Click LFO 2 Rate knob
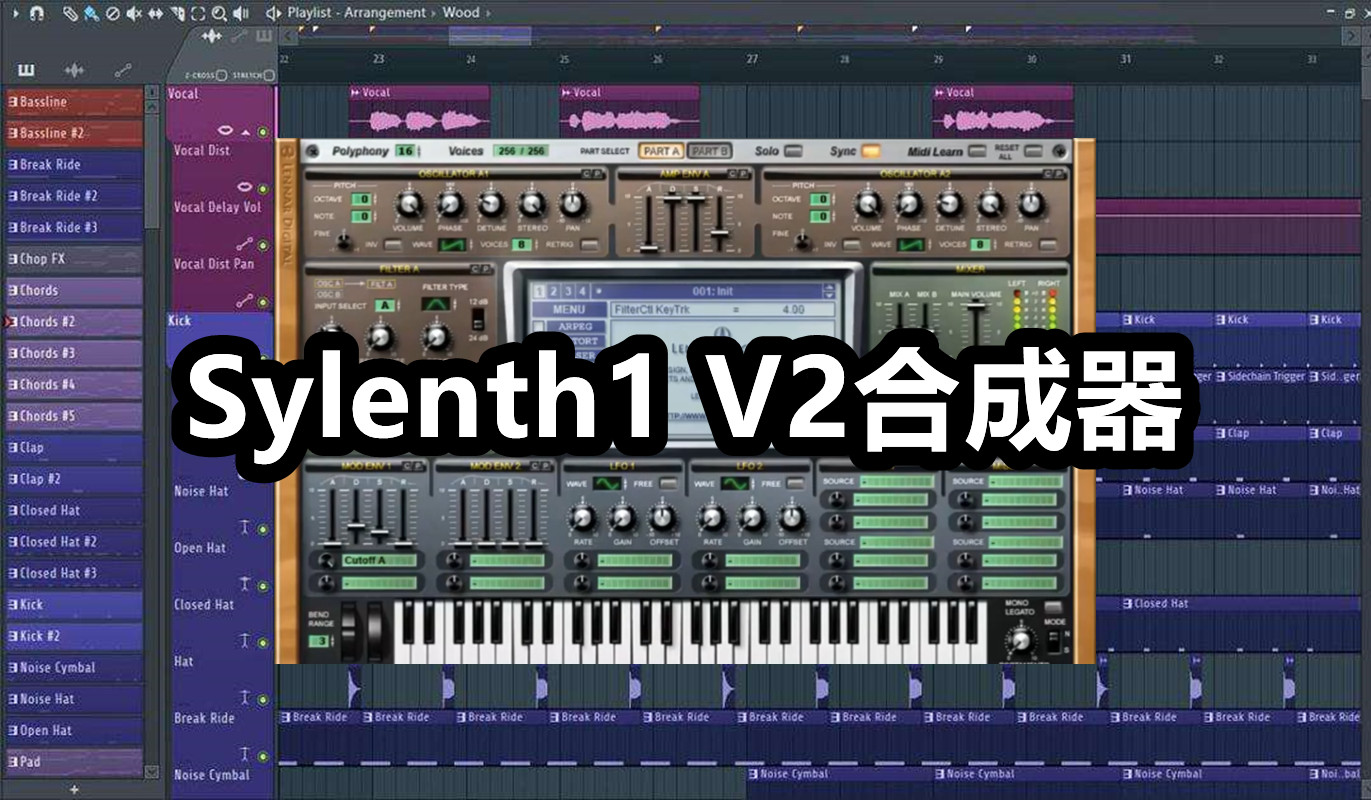This screenshot has width=1371, height=800. coord(712,518)
